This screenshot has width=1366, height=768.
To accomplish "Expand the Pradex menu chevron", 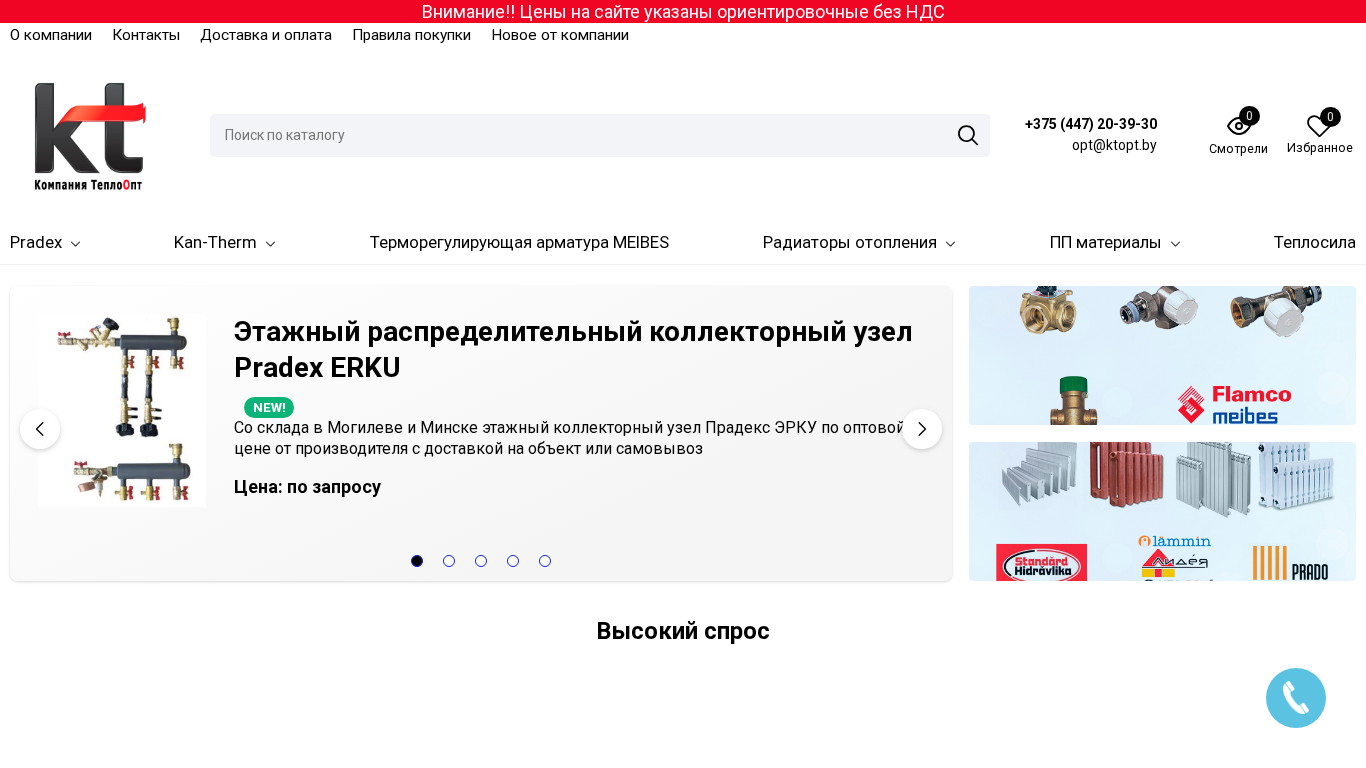I will pyautogui.click(x=75, y=243).
